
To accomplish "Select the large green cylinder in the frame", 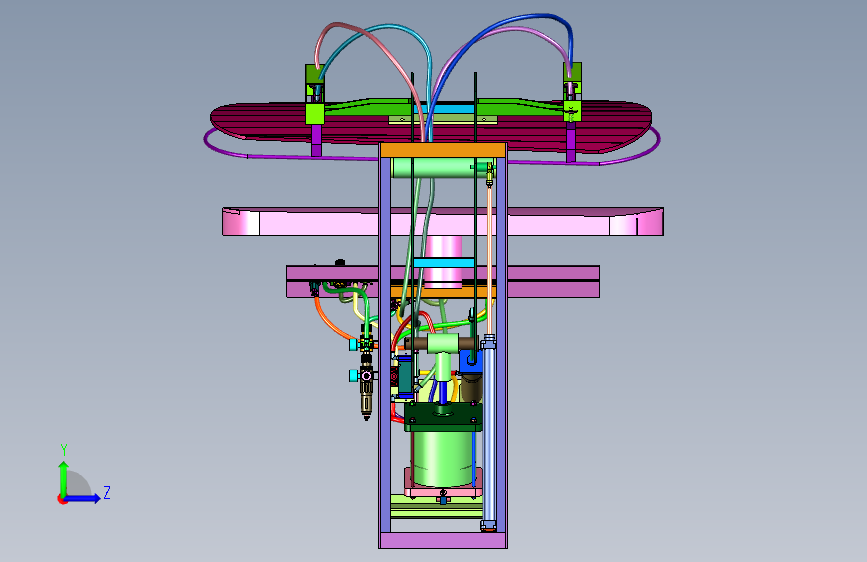I will [443, 458].
